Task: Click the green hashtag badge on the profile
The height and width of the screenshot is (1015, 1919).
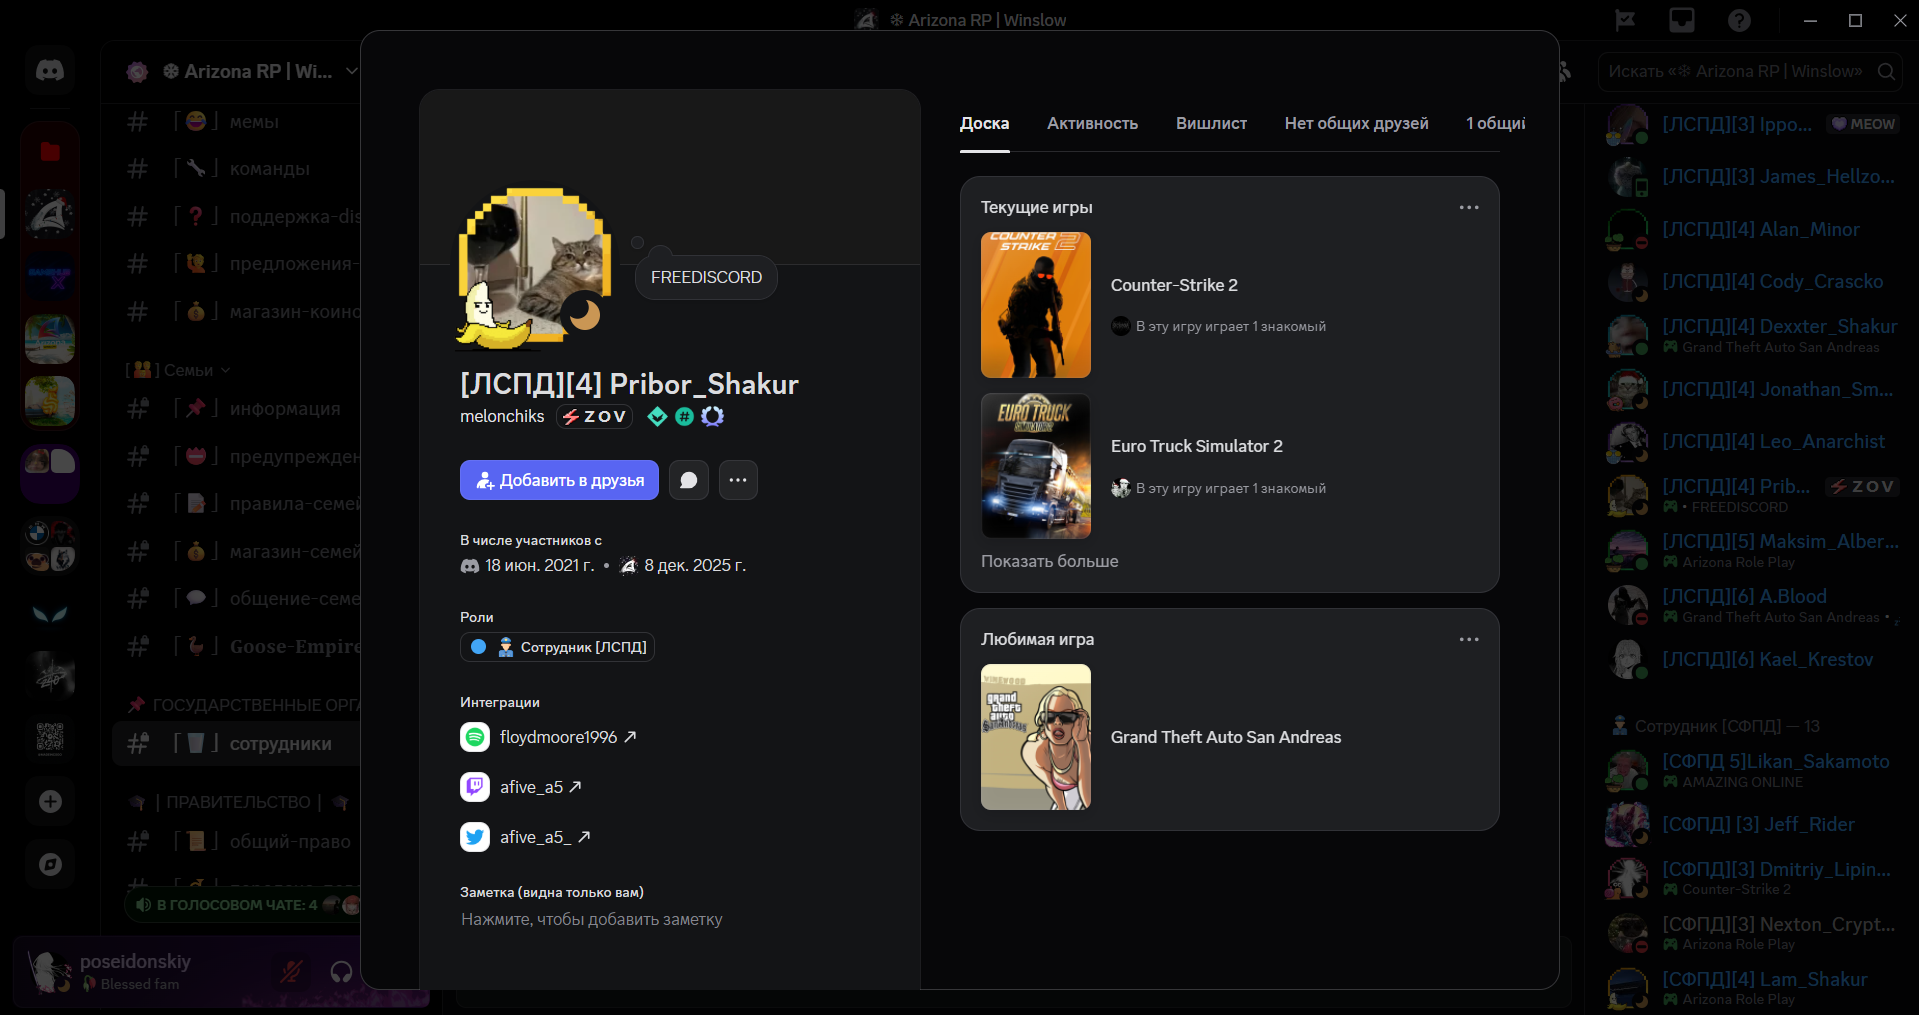Action: 684,416
